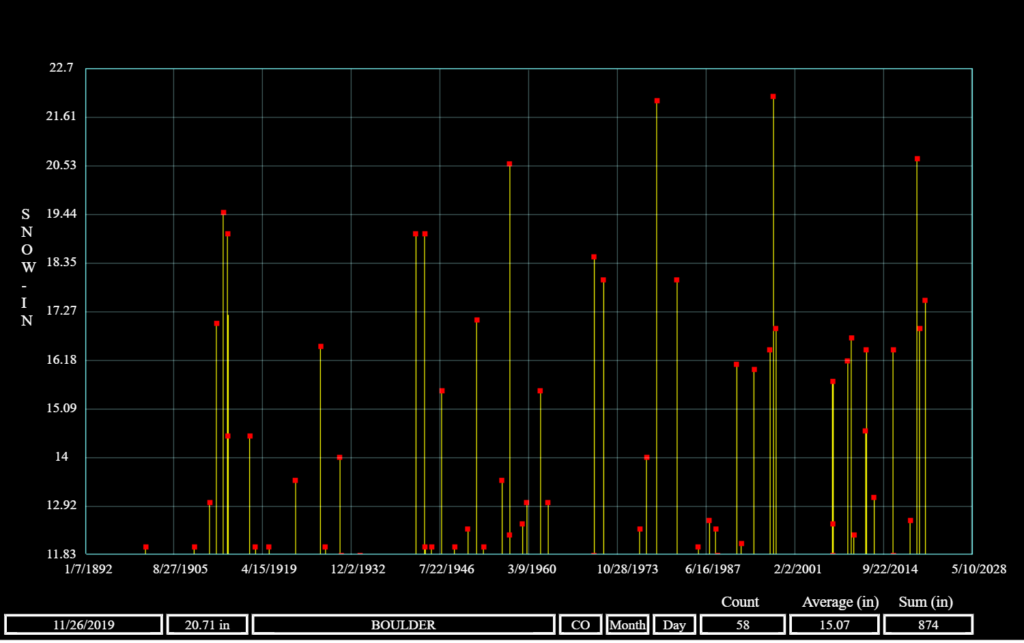Click the Sum value box showing 874
This screenshot has height=643, width=1024.
[x=928, y=625]
